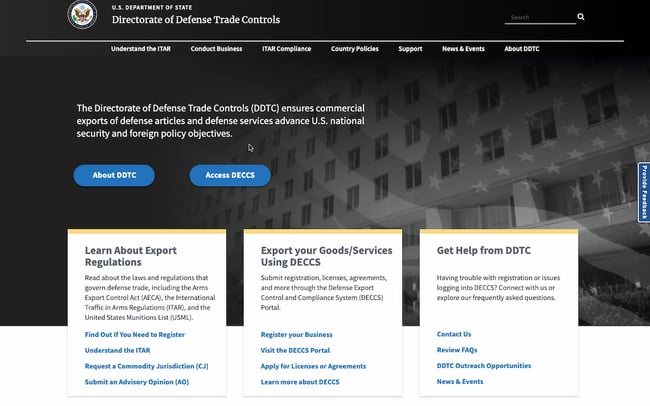This screenshot has height=406, width=650.
Task: Follow the Register your Business link
Action: pos(296,335)
